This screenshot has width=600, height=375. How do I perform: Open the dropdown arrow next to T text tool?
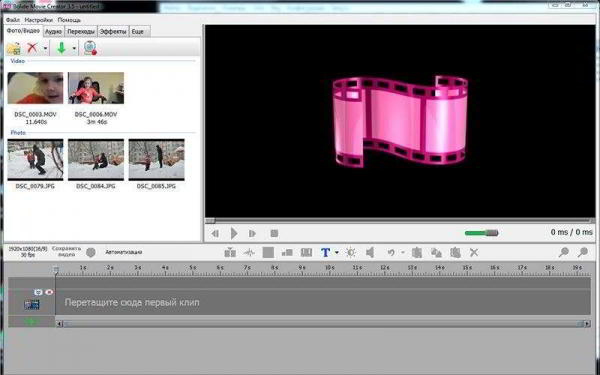(x=337, y=253)
